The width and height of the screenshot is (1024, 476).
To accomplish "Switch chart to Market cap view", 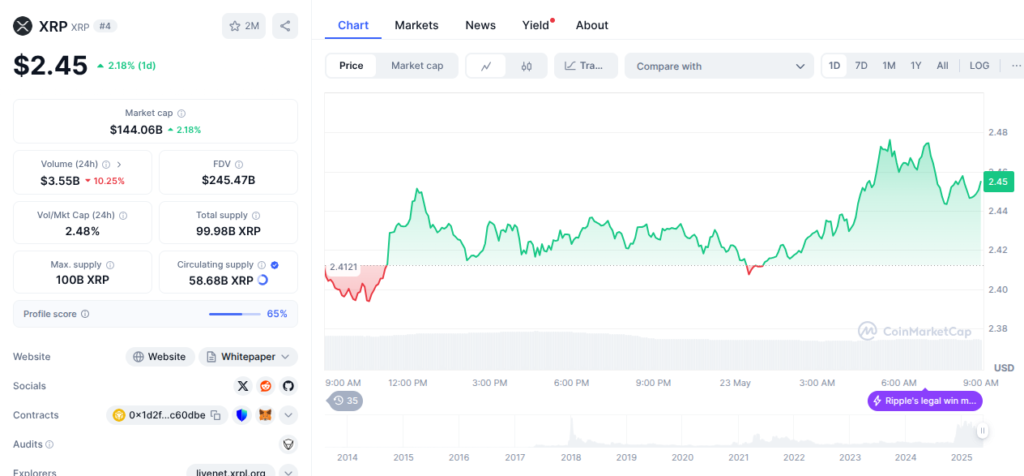I will tap(417, 66).
